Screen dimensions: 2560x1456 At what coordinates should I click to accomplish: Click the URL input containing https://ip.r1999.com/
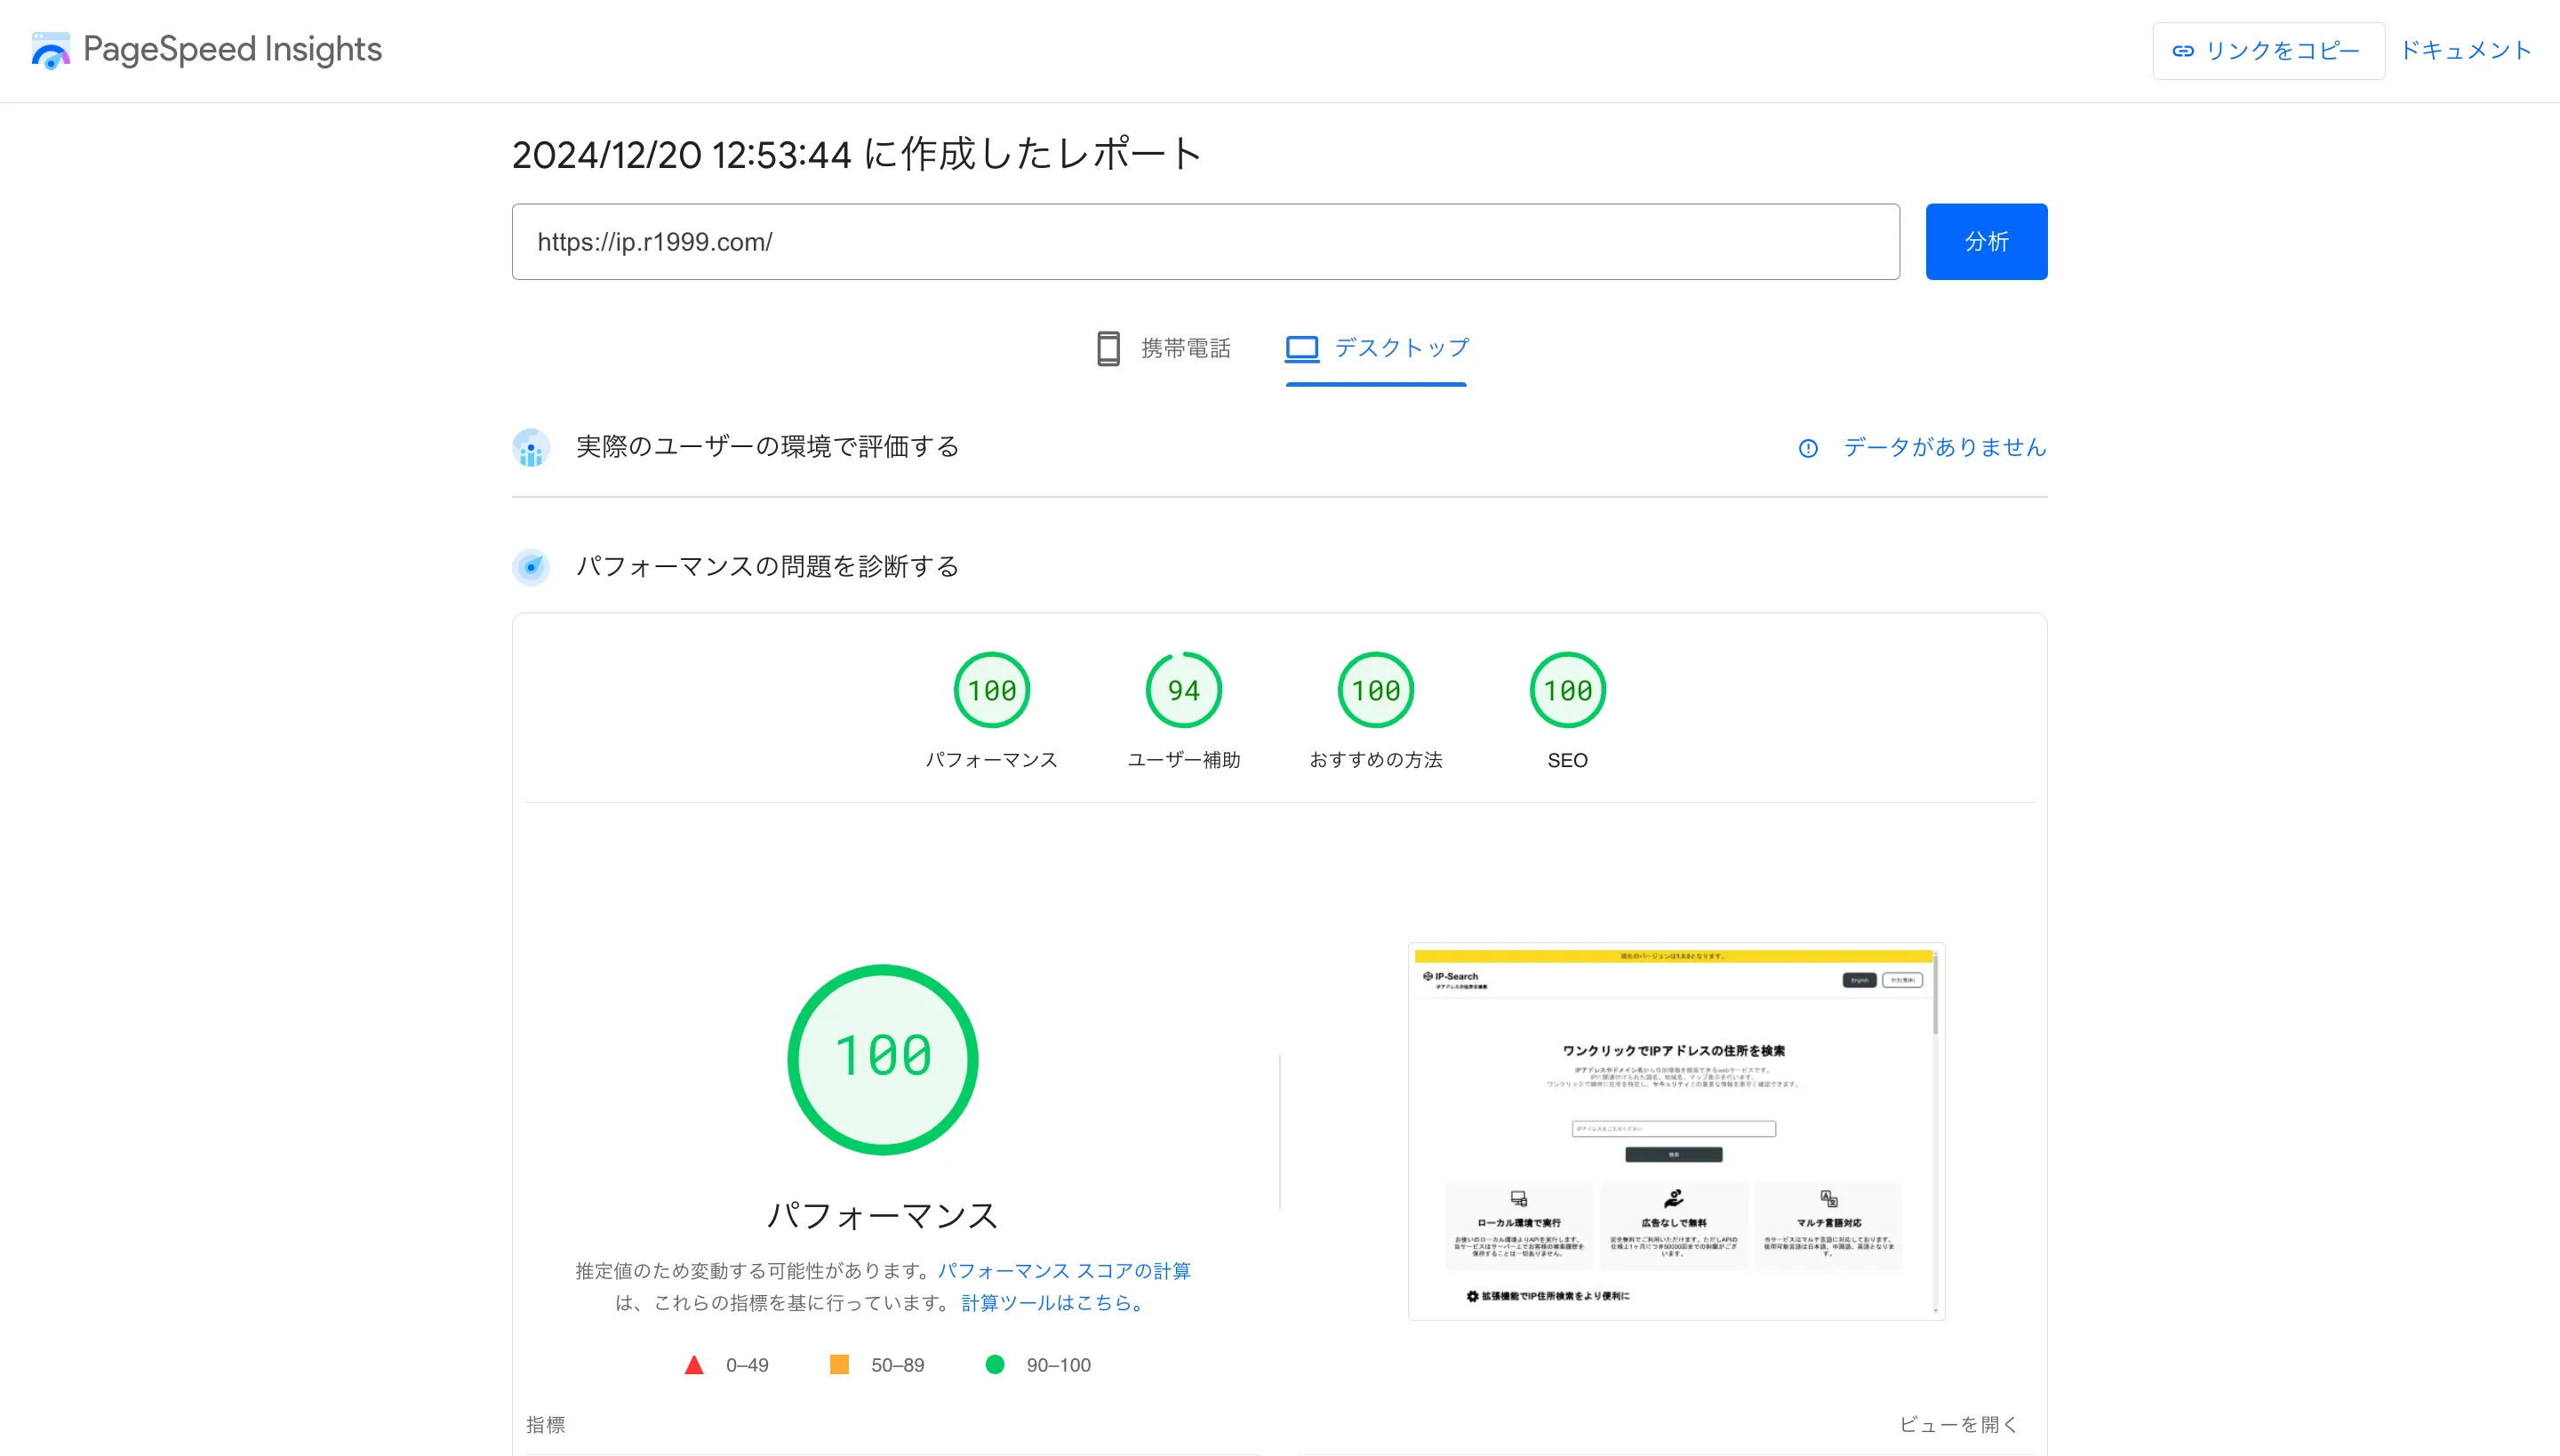pyautogui.click(x=1204, y=241)
